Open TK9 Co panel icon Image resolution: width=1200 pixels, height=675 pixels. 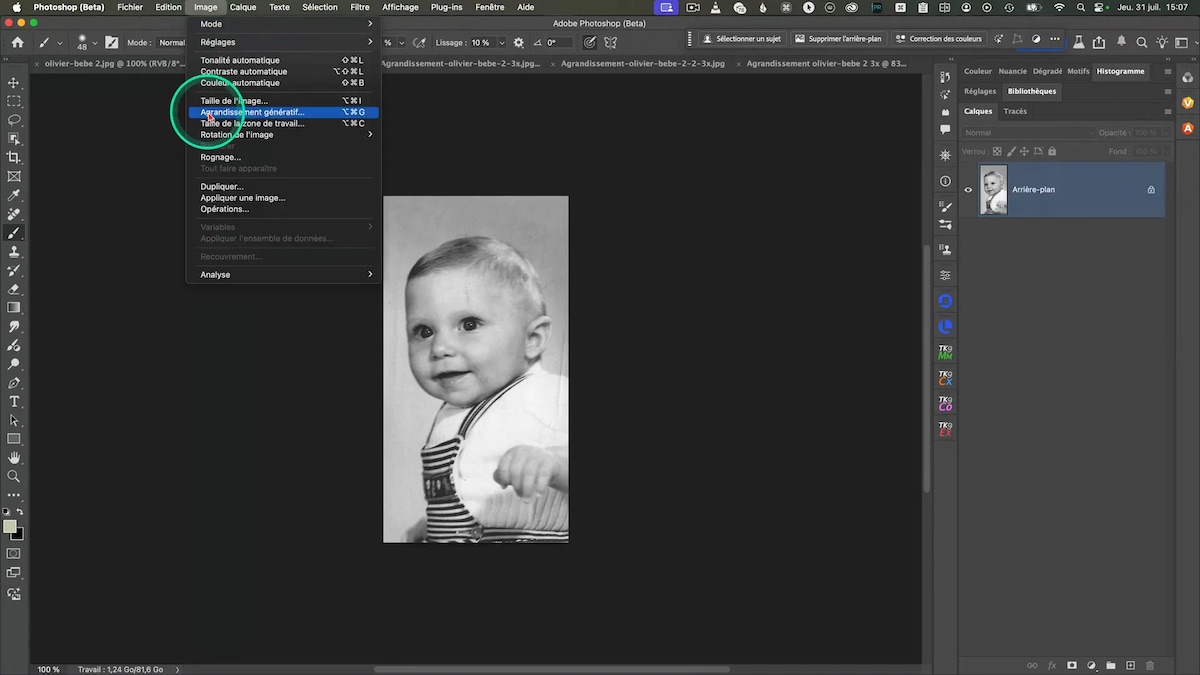(945, 404)
